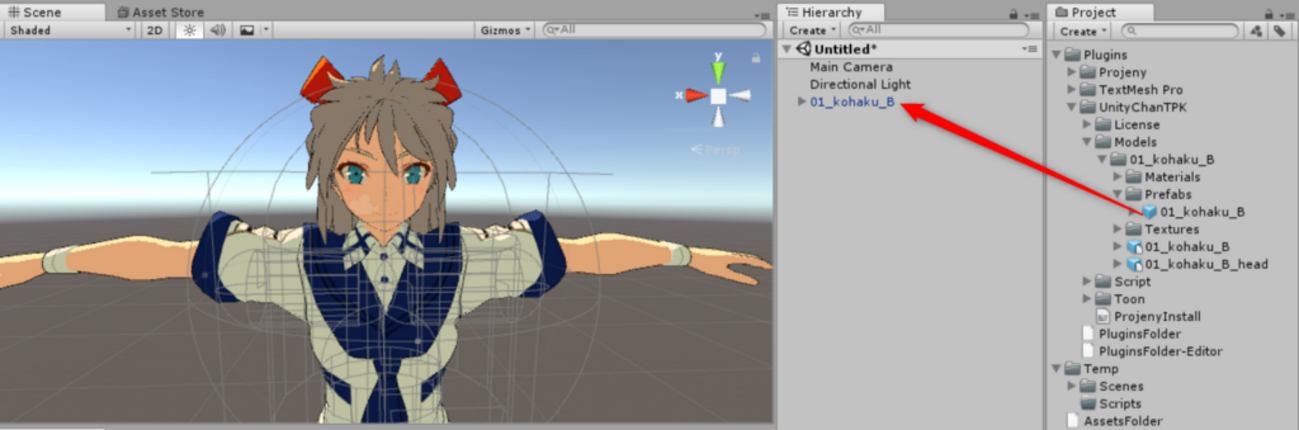Click the Unity scene icon beside Untitled
1299x430 pixels.
click(x=803, y=49)
